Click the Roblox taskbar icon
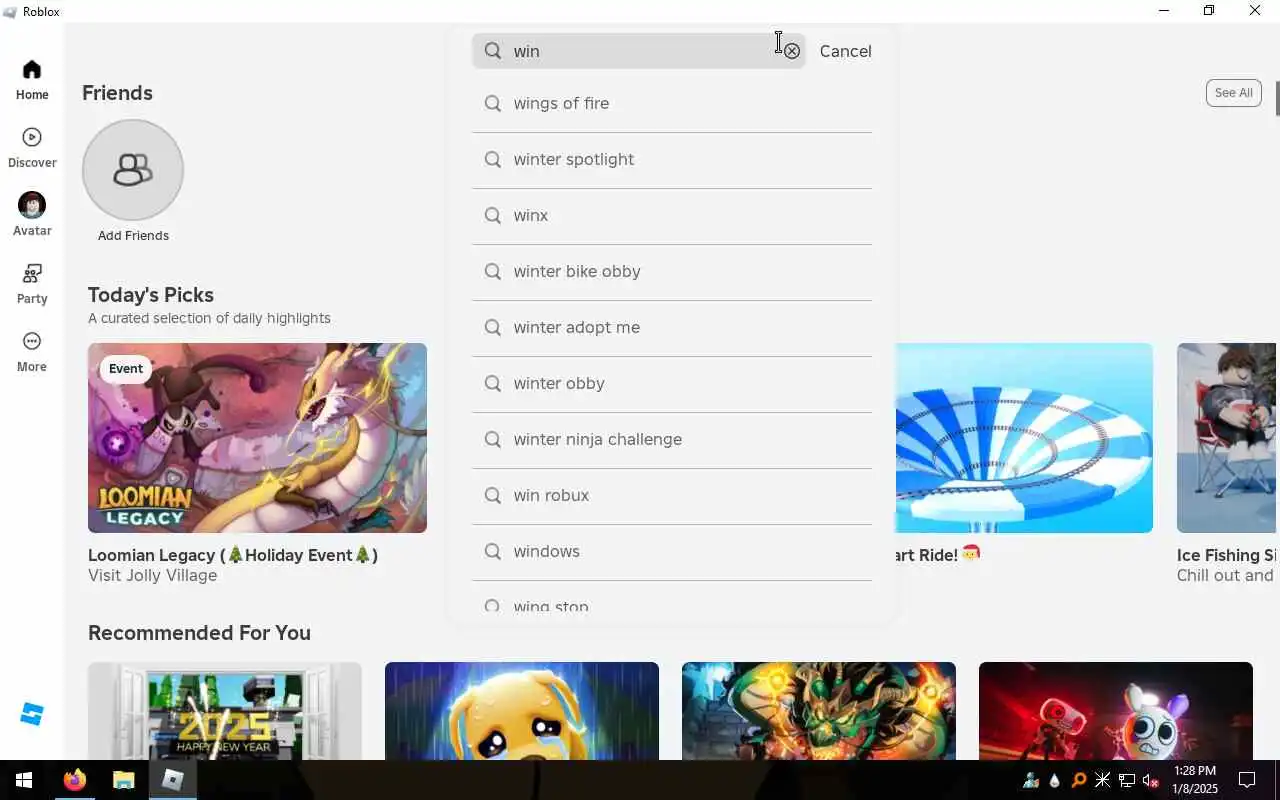 click(x=172, y=780)
